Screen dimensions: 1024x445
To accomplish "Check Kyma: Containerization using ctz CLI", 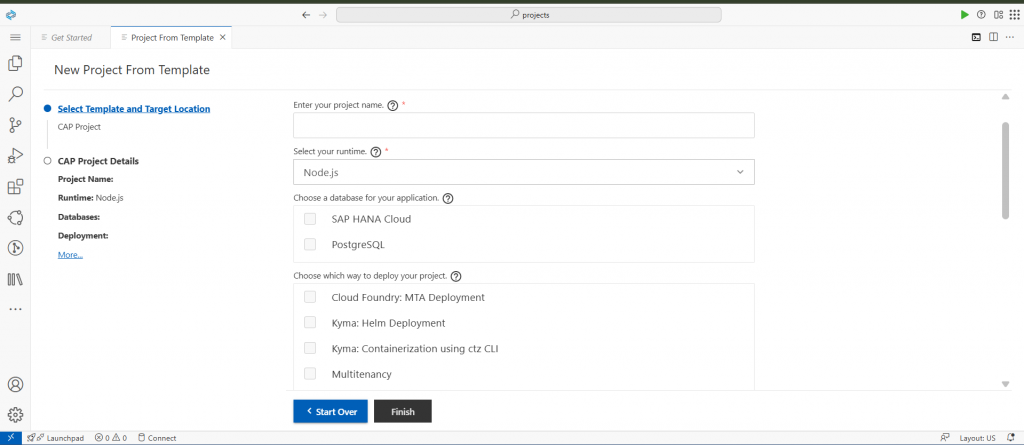I will [x=310, y=348].
